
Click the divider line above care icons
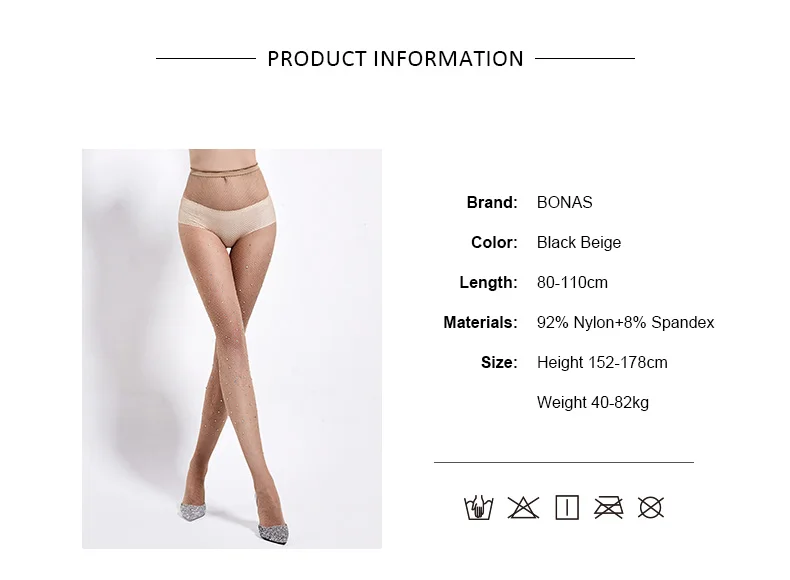tap(564, 462)
